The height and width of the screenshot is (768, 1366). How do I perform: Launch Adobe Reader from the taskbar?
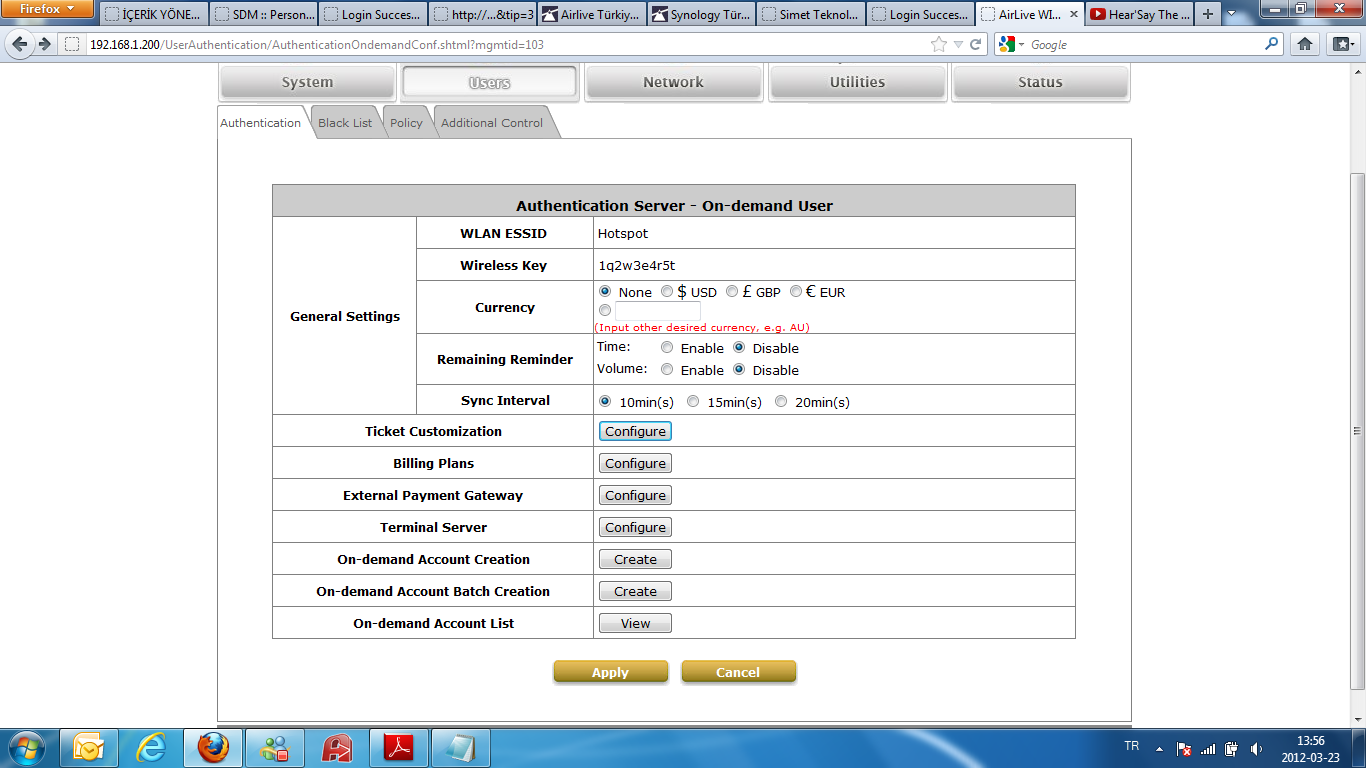pos(398,747)
